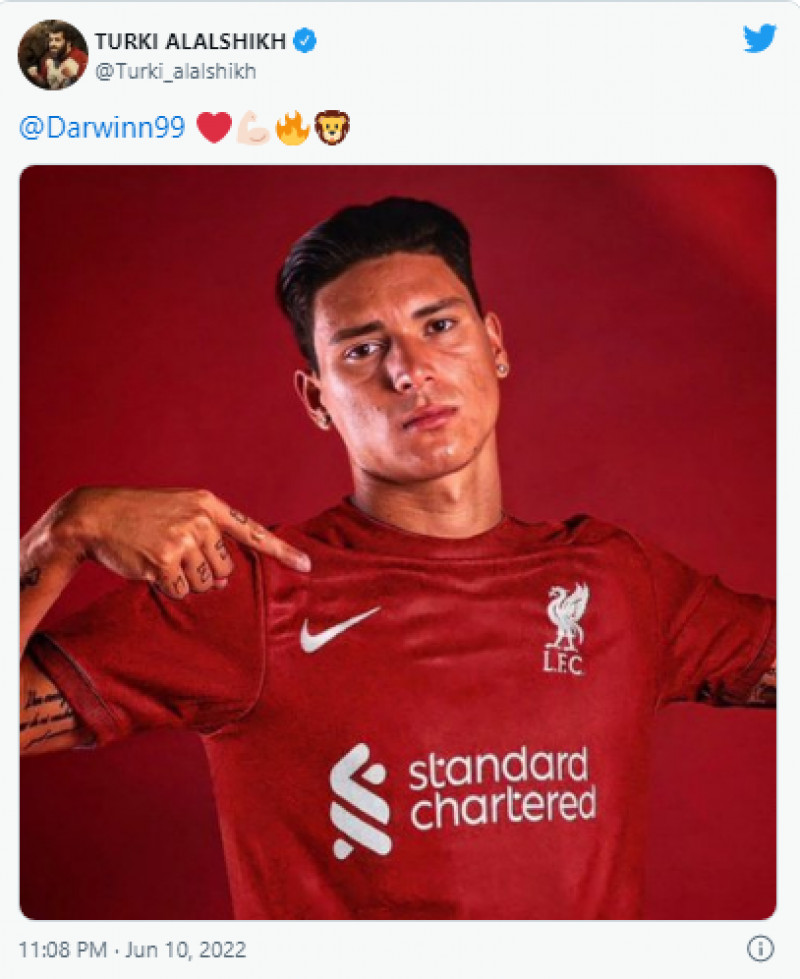Image resolution: width=800 pixels, height=979 pixels.
Task: Open the tweet info icon
Action: click(760, 948)
